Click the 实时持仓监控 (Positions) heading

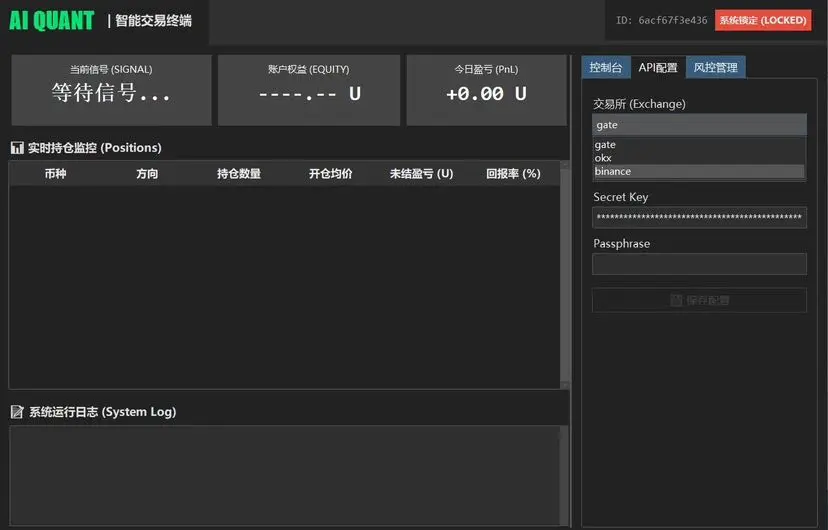[95, 147]
